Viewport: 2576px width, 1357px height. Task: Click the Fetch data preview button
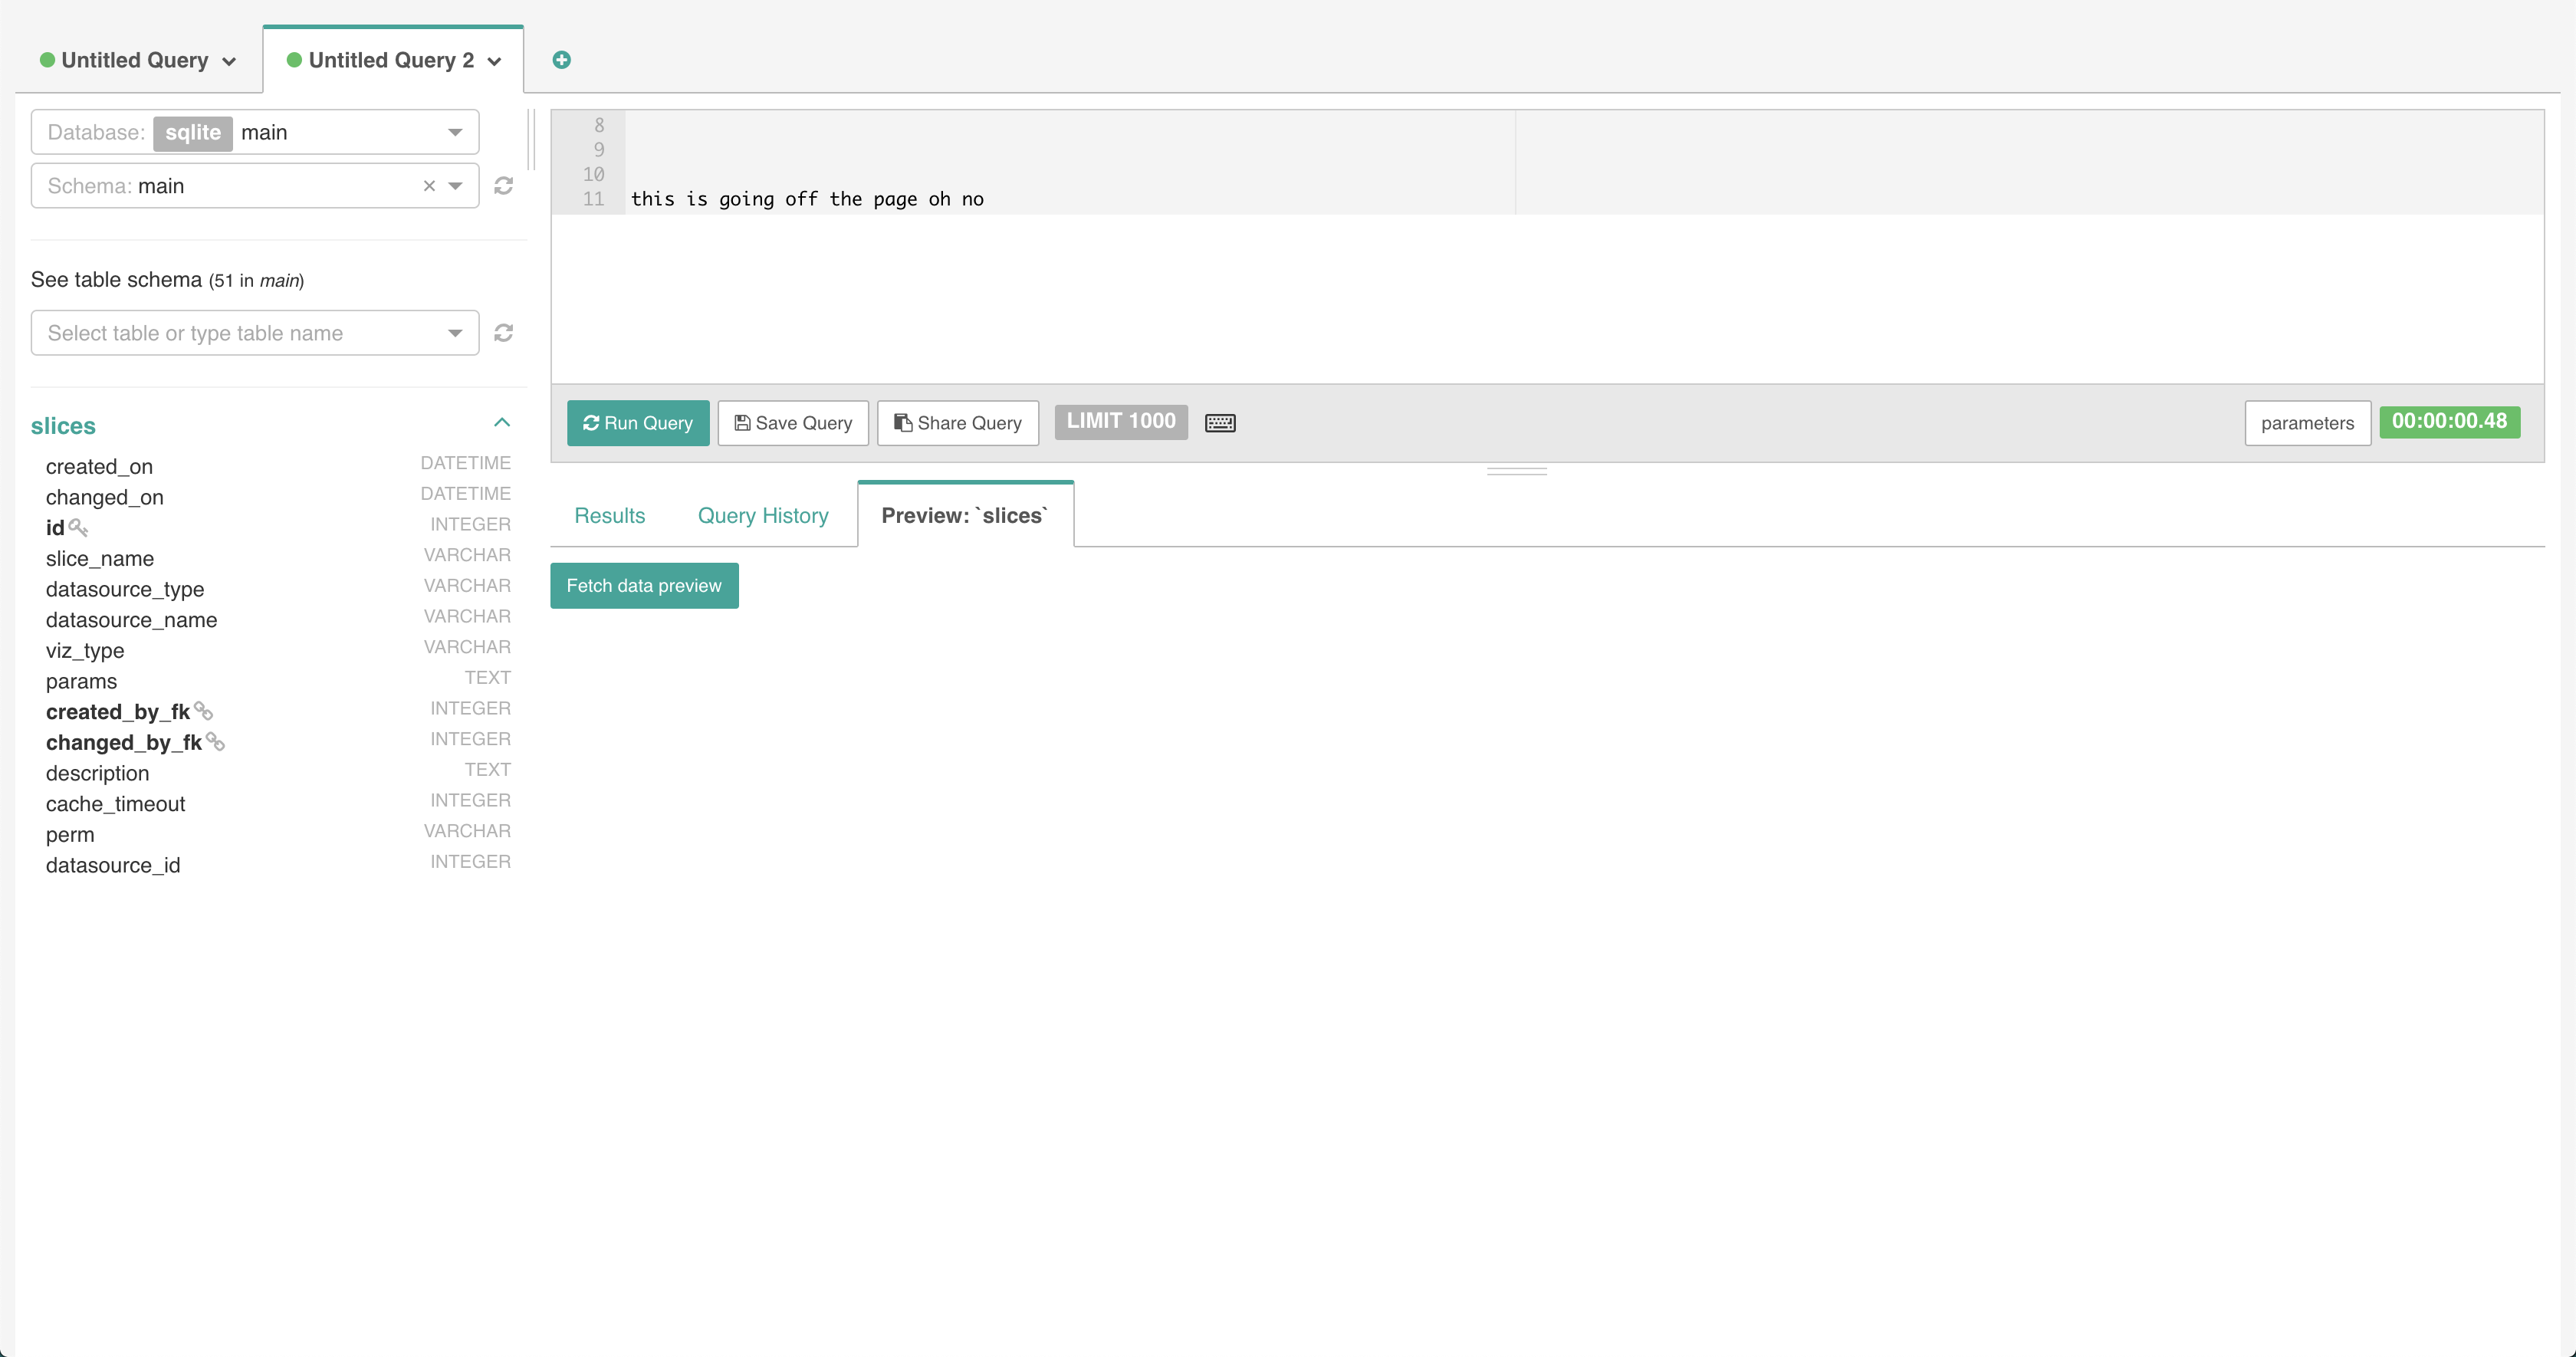tap(643, 585)
